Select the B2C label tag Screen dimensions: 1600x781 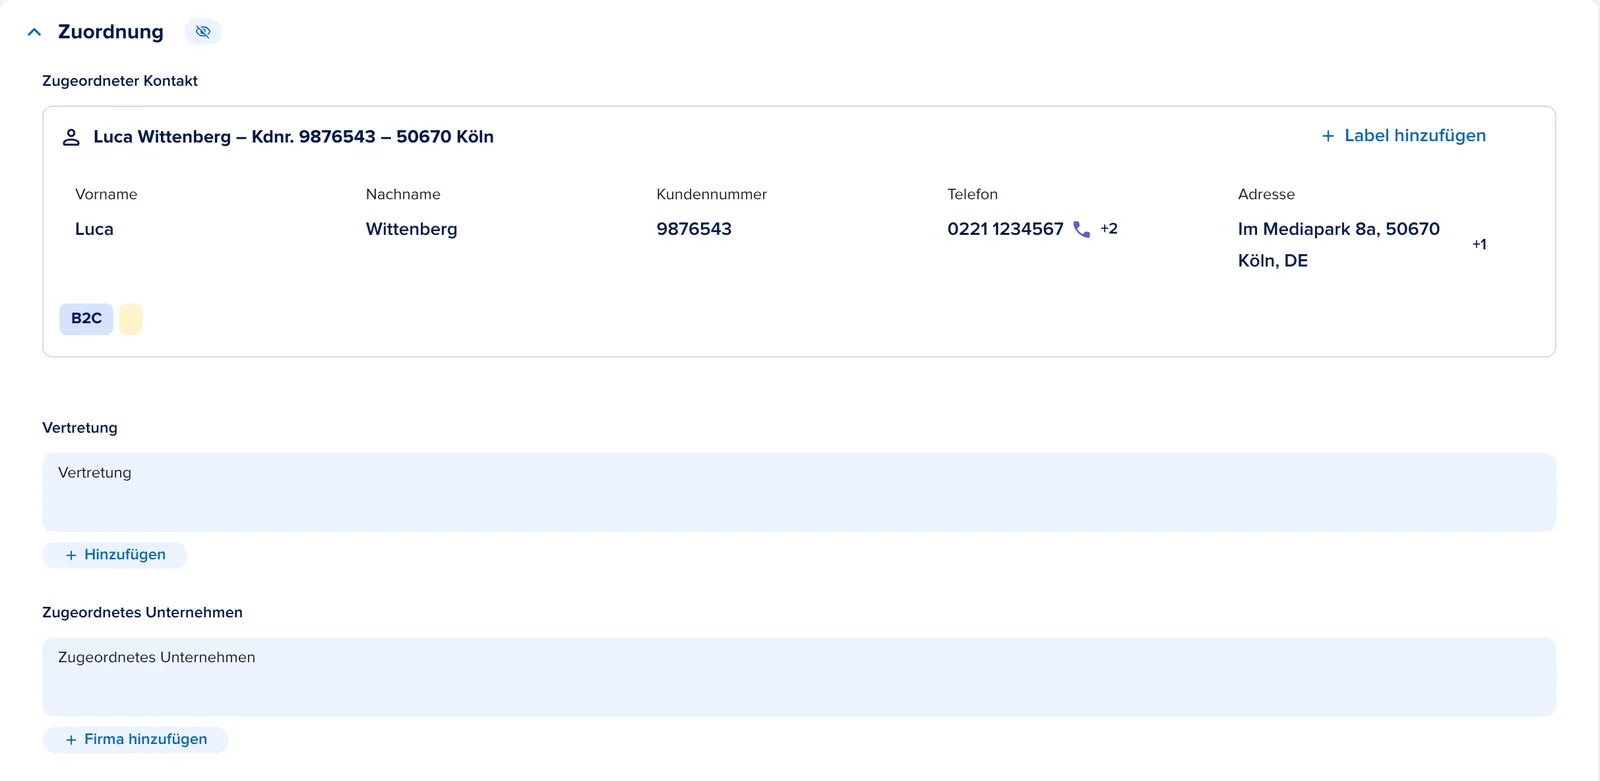(x=86, y=318)
